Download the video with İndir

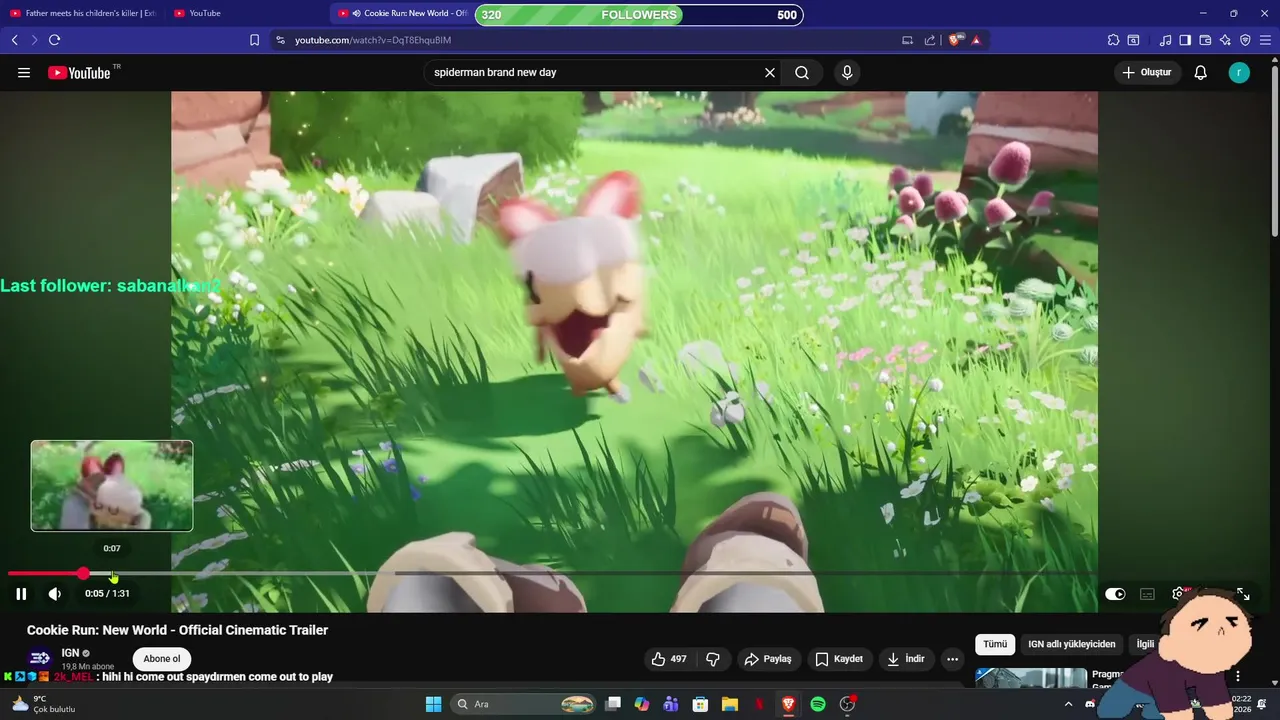[906, 659]
